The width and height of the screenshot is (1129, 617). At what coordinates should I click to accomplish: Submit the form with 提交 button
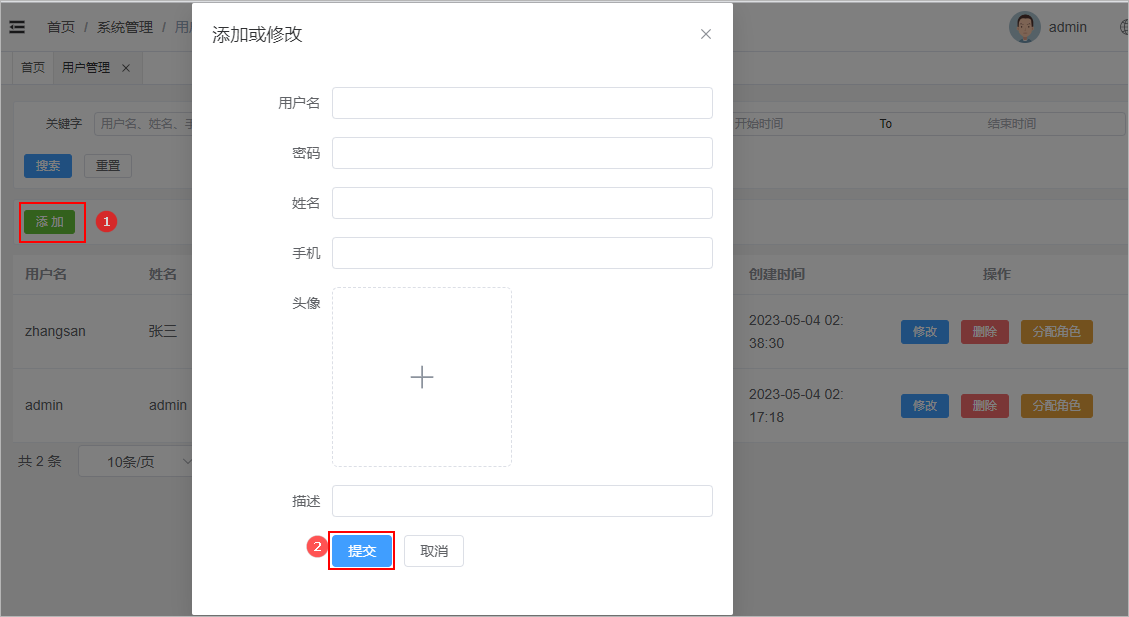click(362, 551)
